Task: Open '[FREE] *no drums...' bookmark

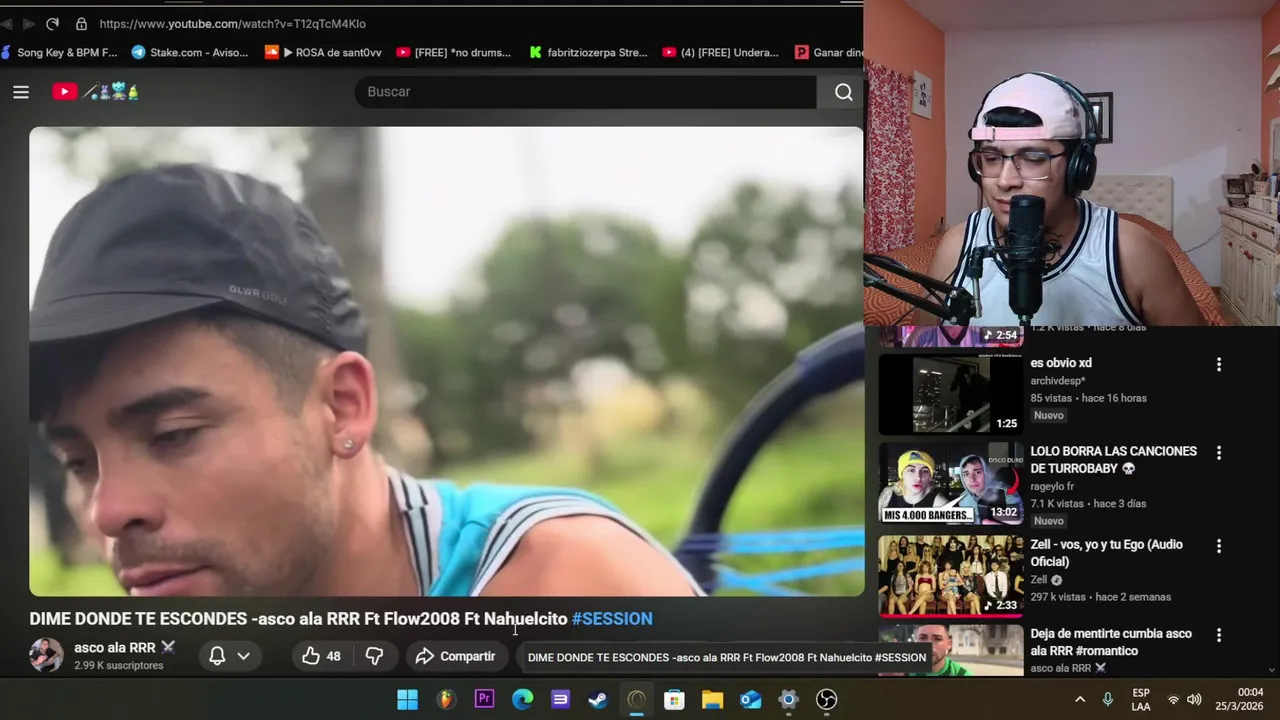Action: tap(454, 52)
